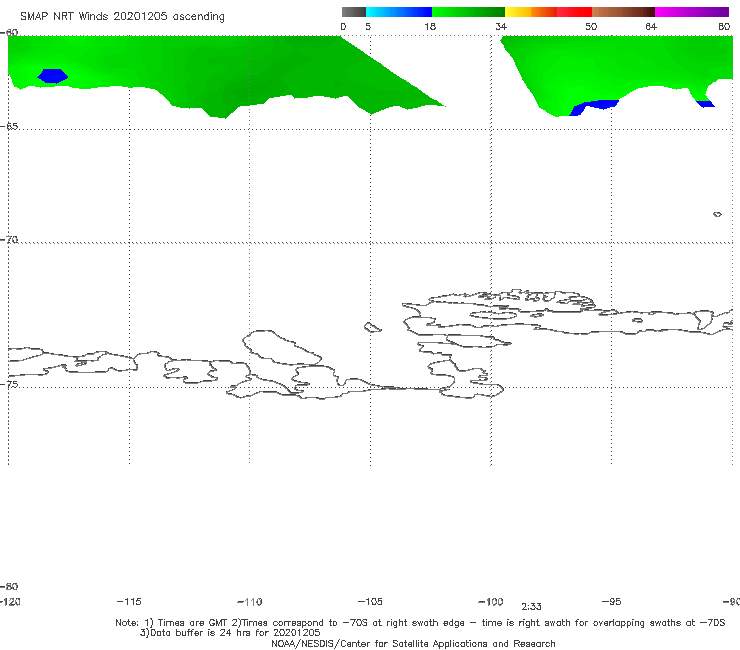Click the color bar label "64"
Image resolution: width=740 pixels, height=650 pixels.
coord(651,27)
